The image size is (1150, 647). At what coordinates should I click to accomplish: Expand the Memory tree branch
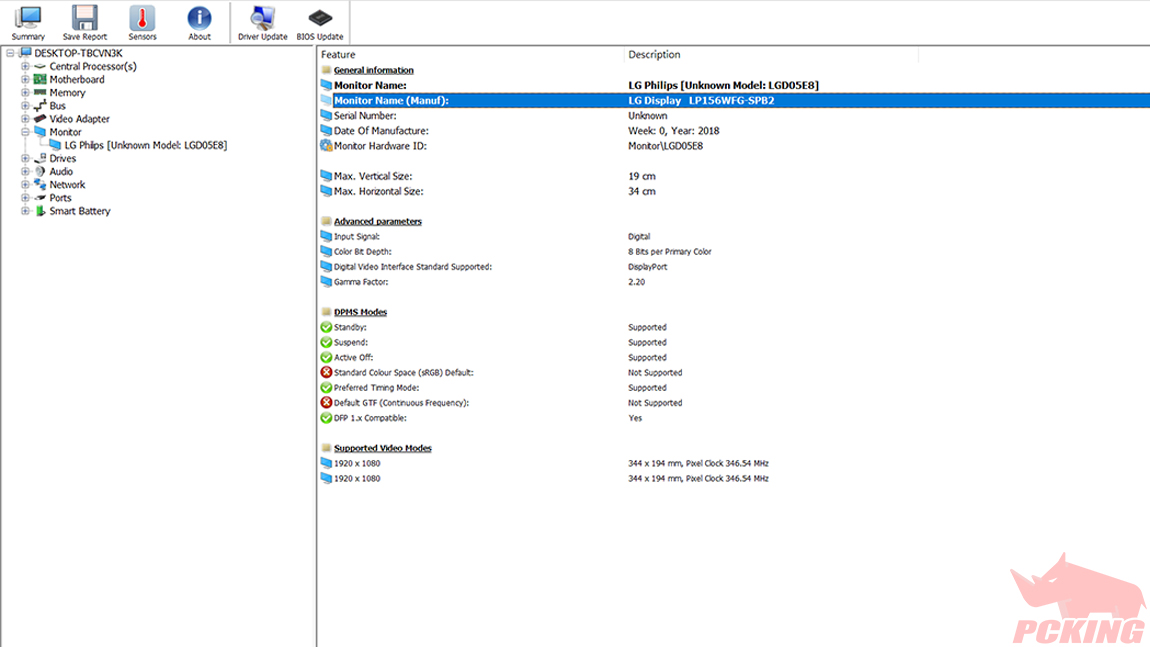click(25, 93)
